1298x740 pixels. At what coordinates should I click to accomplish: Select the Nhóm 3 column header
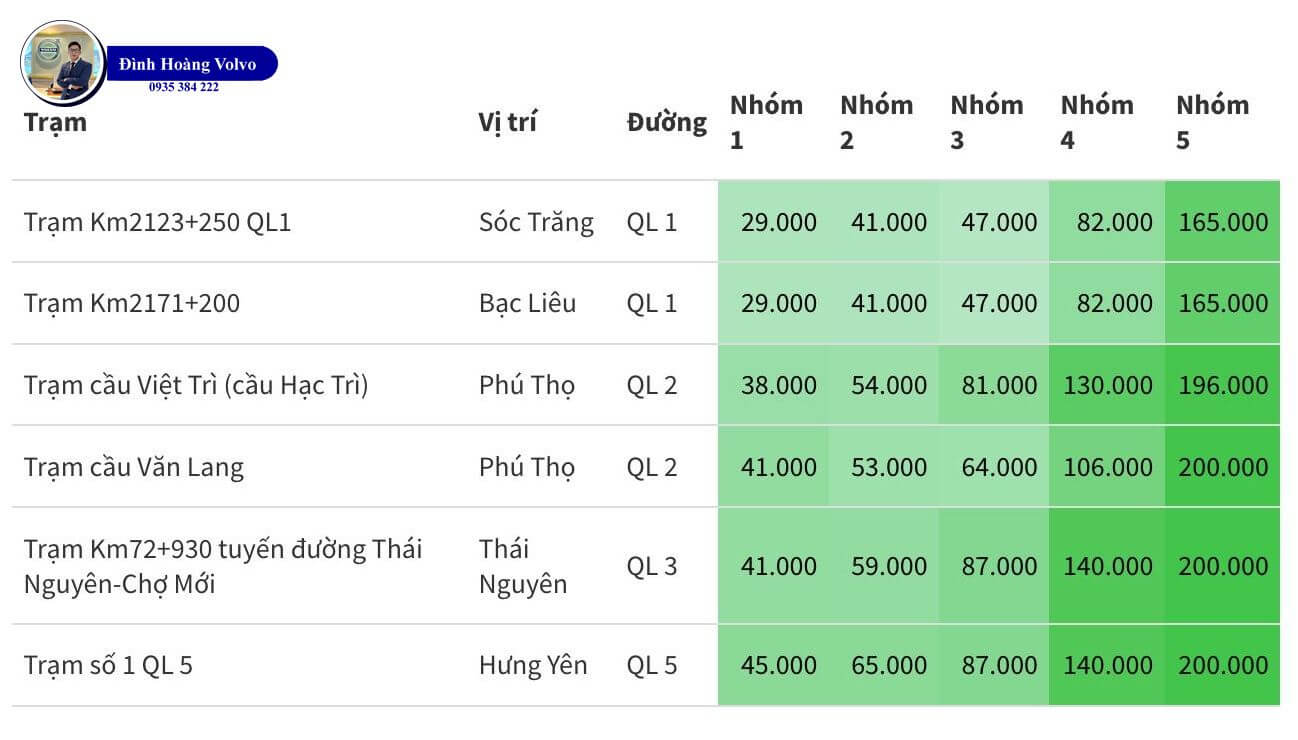(987, 123)
